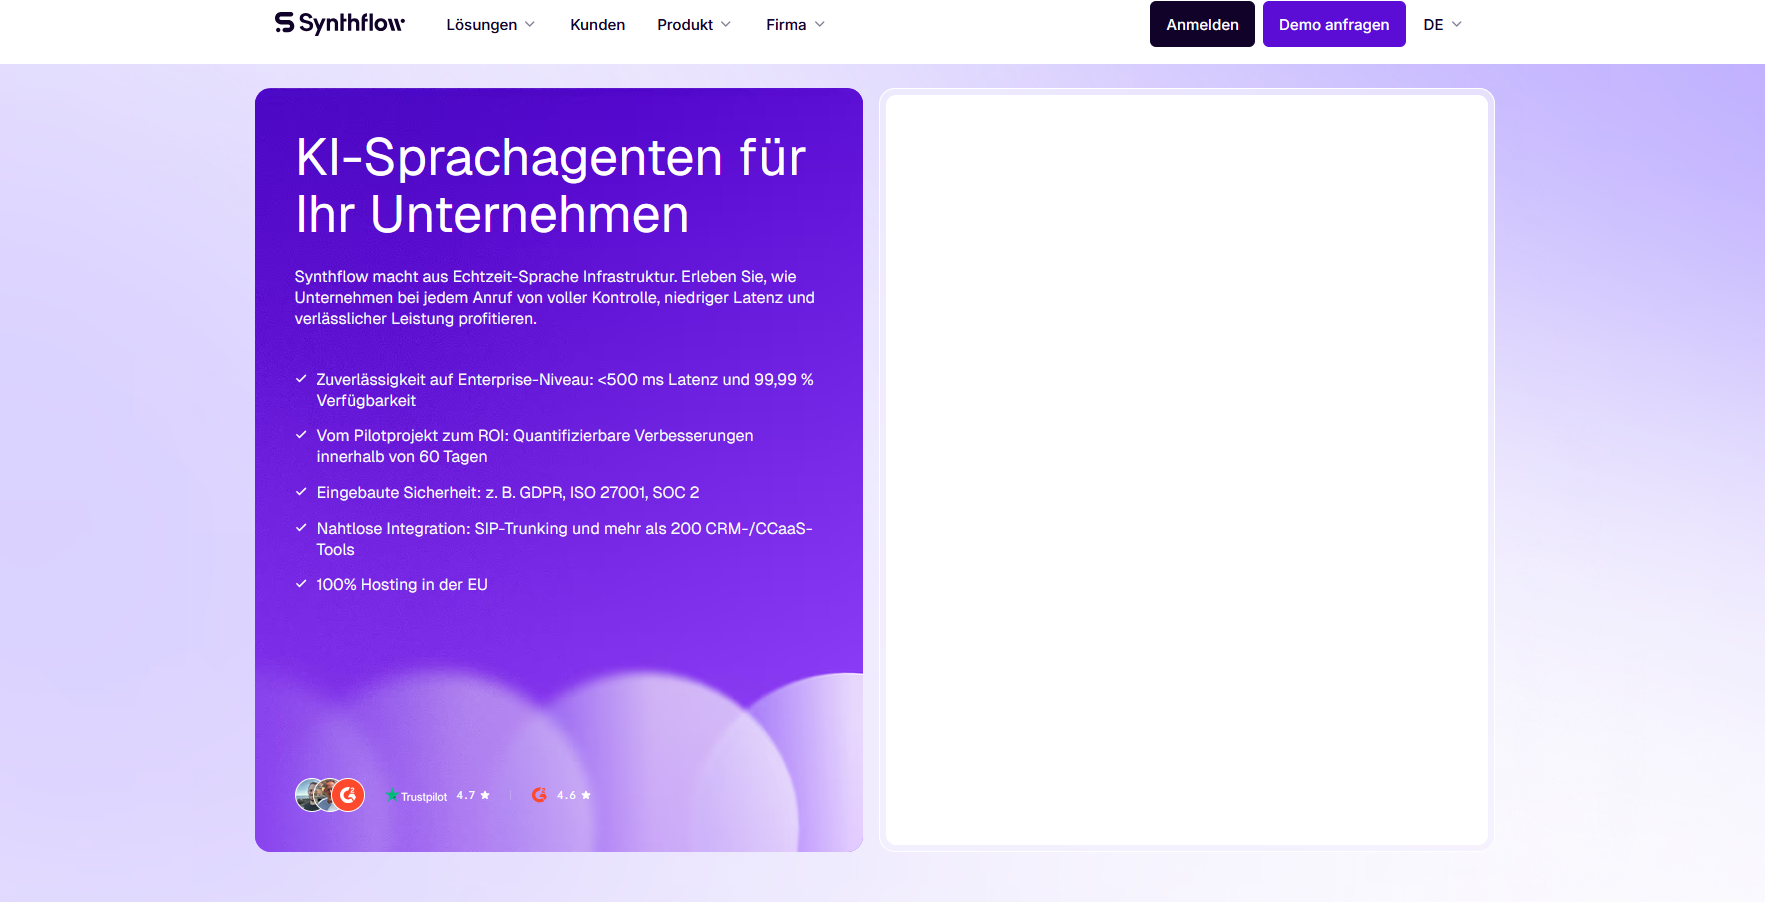Click the paragraph starting "Synthflow macht aus Echtzeit-Sprache"
Image resolution: width=1765 pixels, height=902 pixels.
[555, 298]
